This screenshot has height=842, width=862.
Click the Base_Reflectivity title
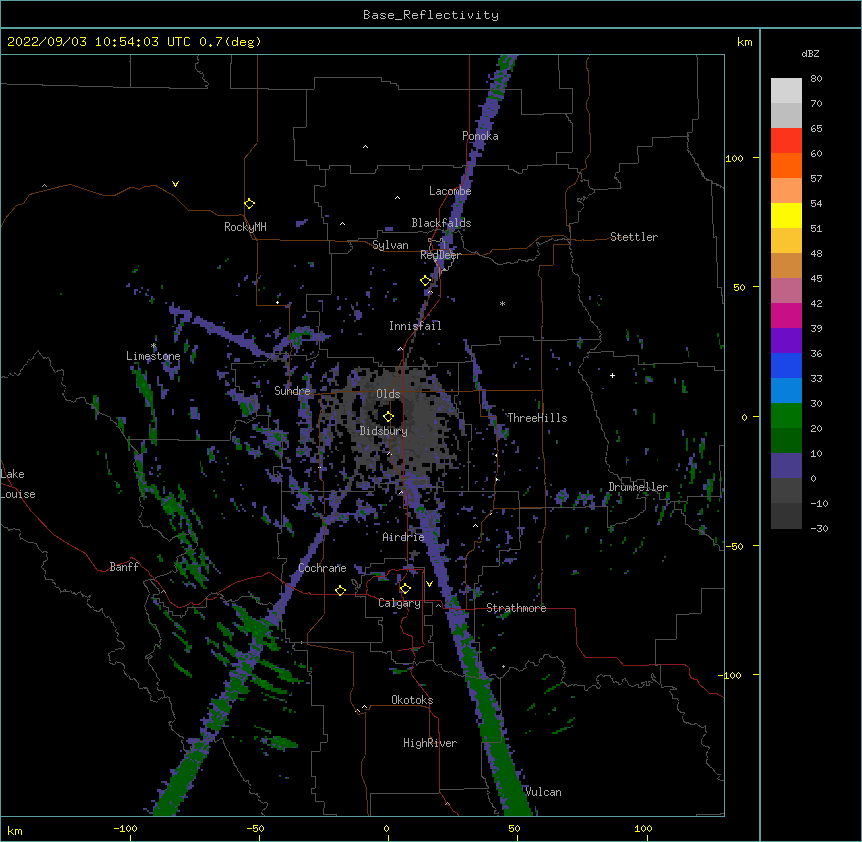431,15
